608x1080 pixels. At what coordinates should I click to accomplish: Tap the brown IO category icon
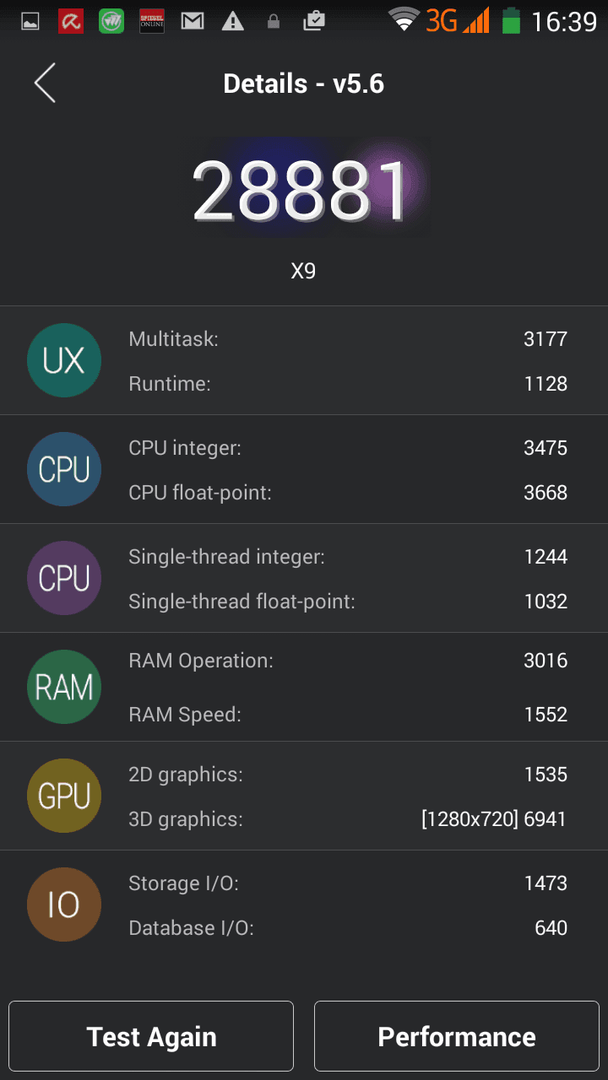64,904
